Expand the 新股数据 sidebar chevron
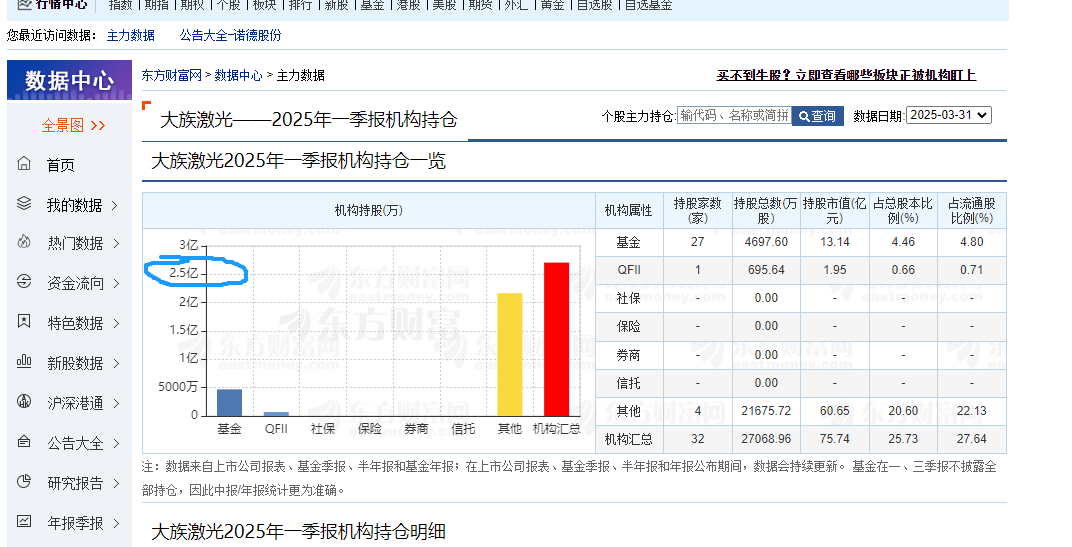 116,364
